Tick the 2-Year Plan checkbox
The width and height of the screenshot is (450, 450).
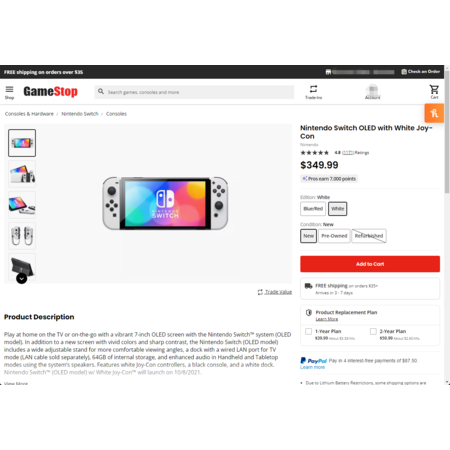pyautogui.click(x=373, y=331)
